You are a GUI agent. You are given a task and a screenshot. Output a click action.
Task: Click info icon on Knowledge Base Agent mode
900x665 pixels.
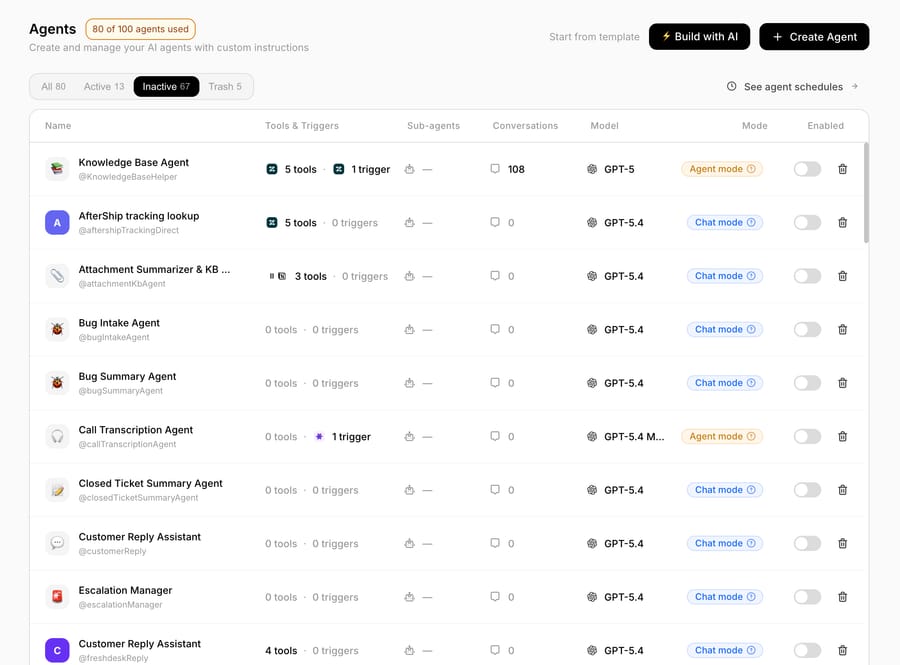[751, 169]
